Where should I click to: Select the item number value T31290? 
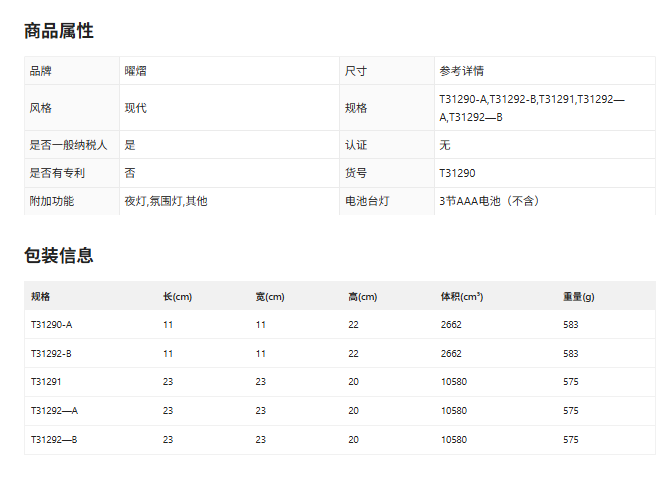[x=457, y=173]
